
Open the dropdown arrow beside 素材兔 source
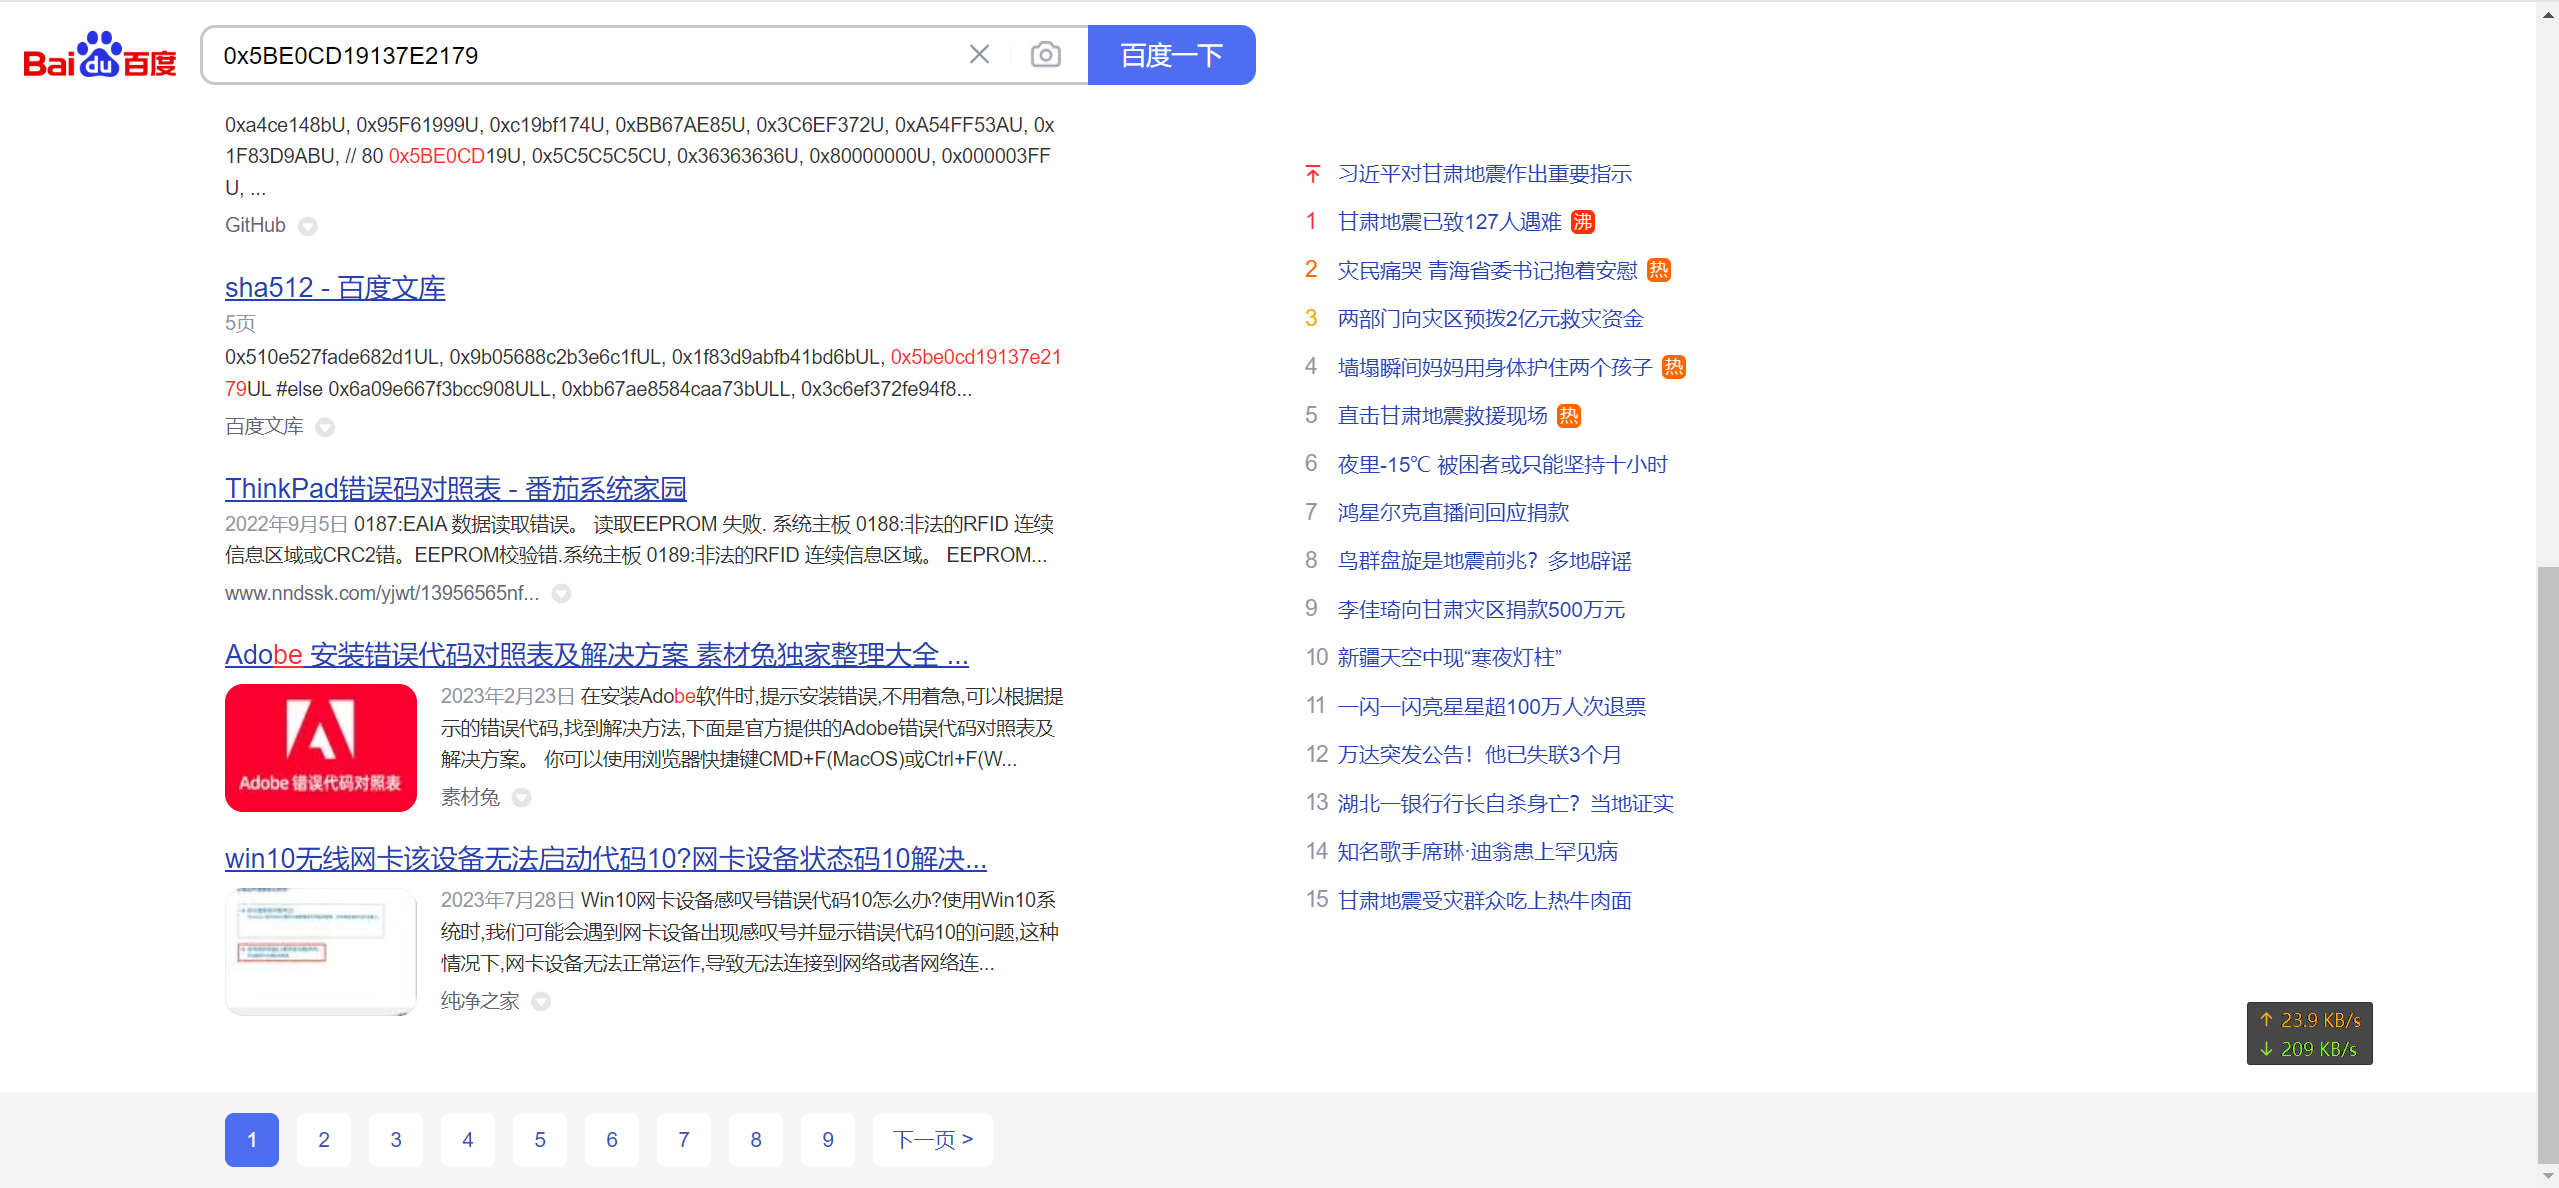pyautogui.click(x=522, y=798)
